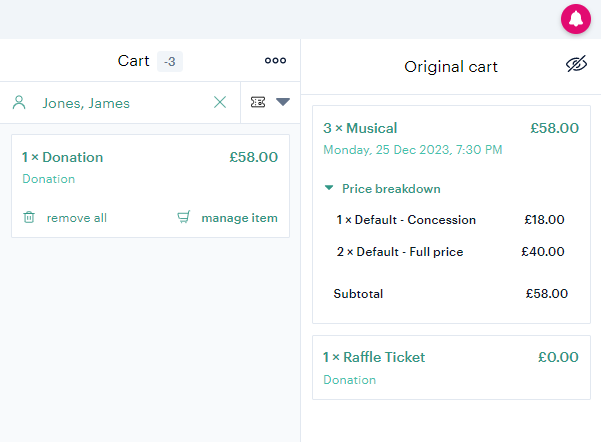Image resolution: width=601 pixels, height=442 pixels.
Task: Click the cart count badge showing -3
Action: pos(170,61)
